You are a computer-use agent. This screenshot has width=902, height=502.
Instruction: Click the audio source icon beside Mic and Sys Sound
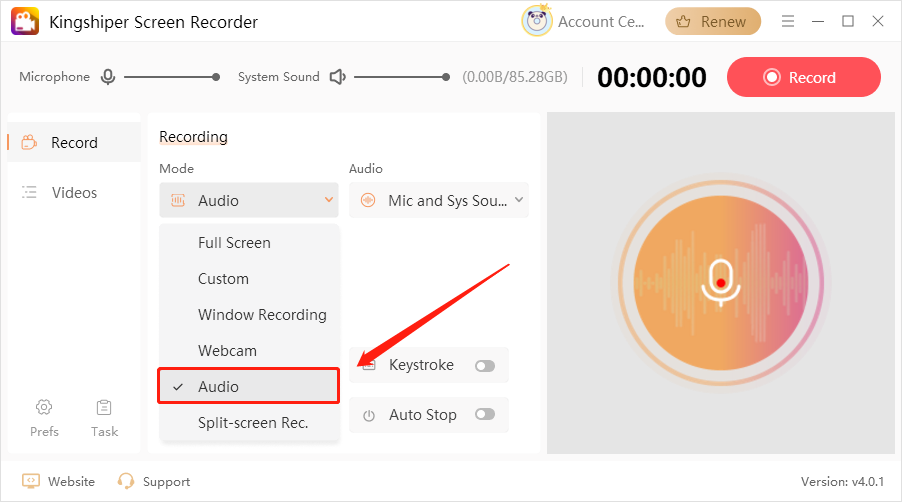pyautogui.click(x=368, y=200)
